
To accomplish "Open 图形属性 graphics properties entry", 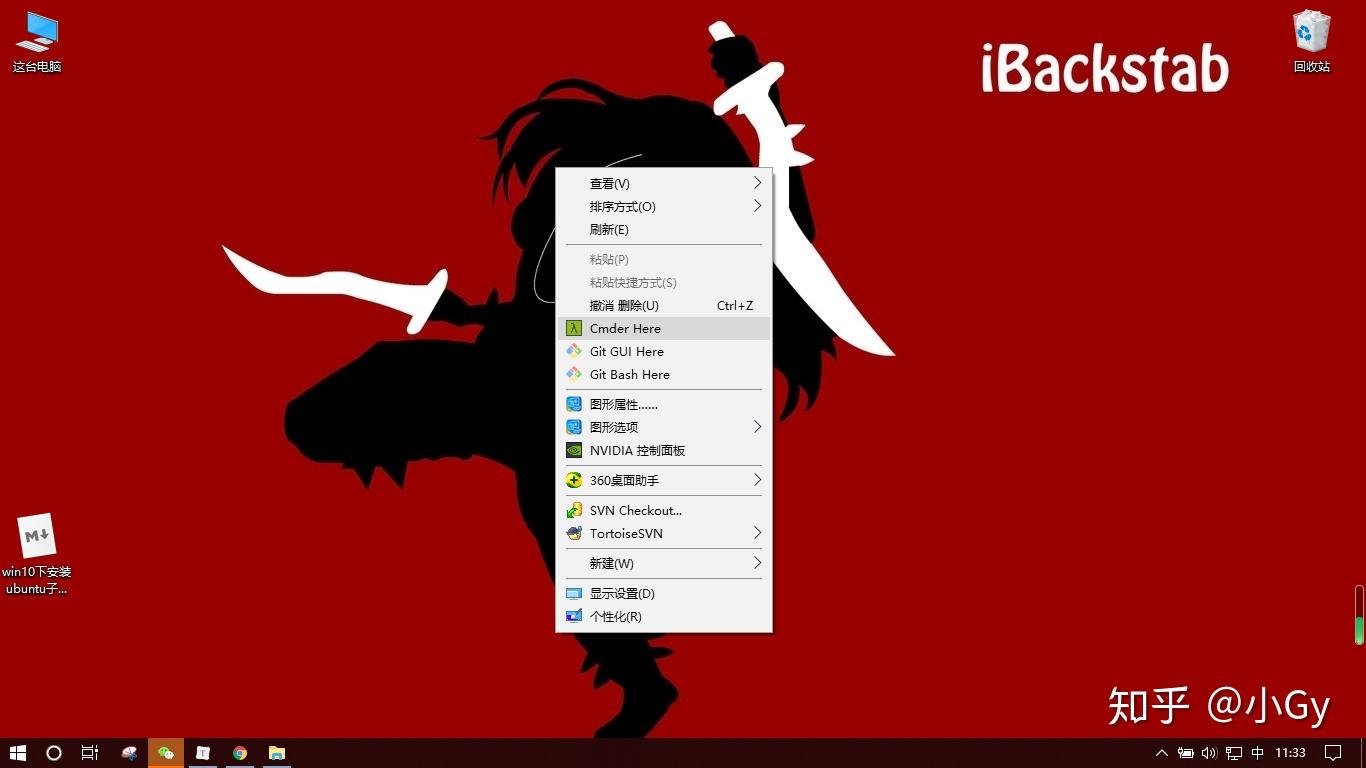I will click(664, 404).
